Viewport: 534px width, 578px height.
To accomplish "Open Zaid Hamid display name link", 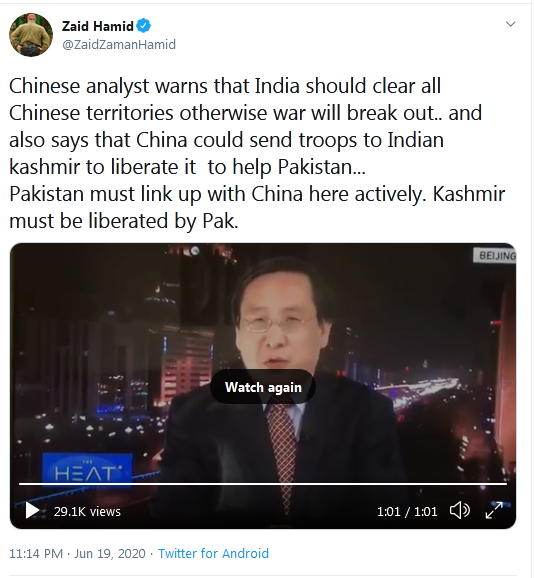I will pos(98,26).
